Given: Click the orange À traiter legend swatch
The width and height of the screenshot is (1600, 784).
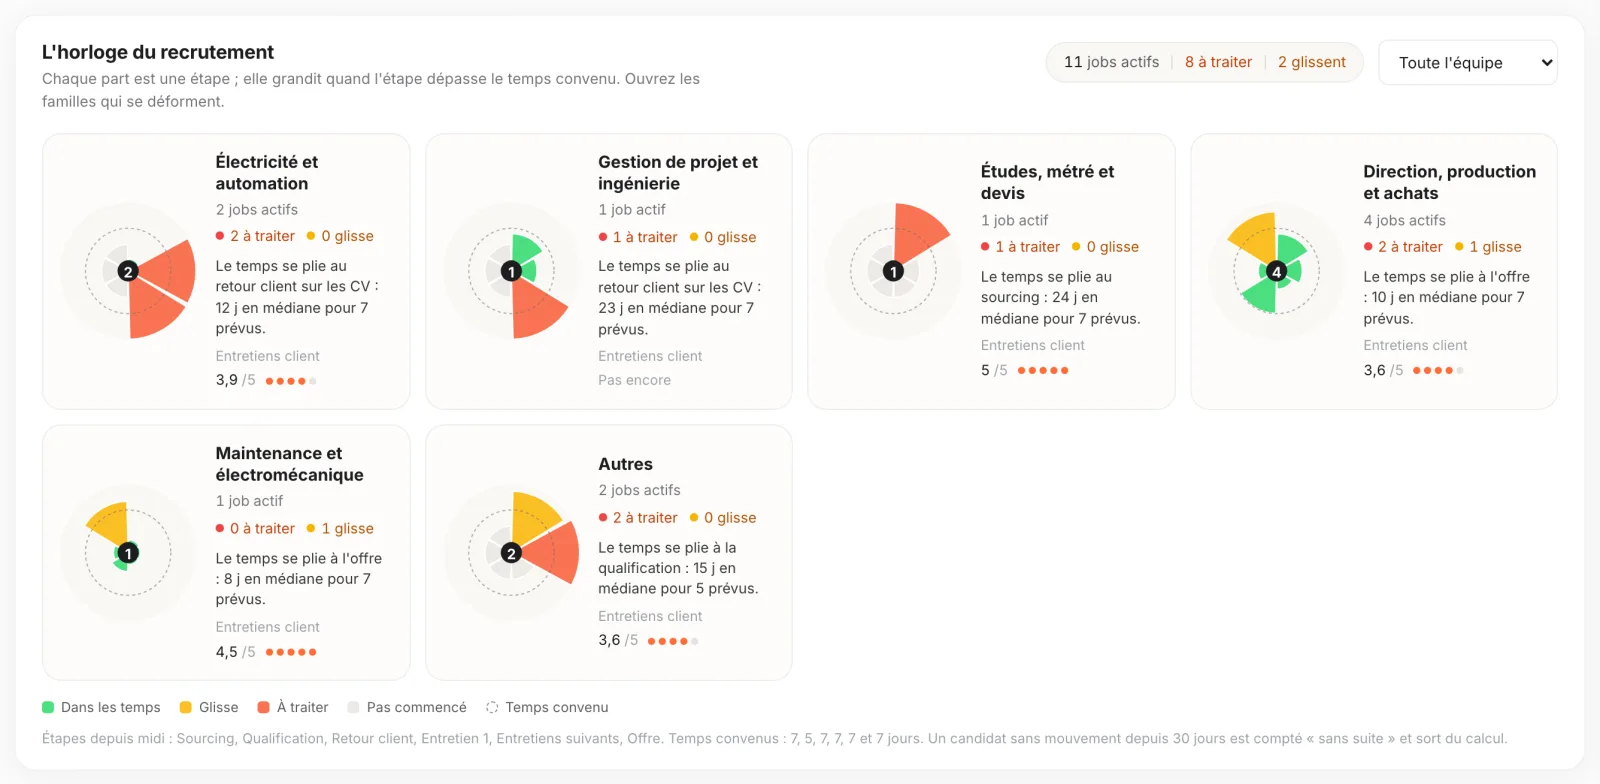Looking at the screenshot, I should pyautogui.click(x=264, y=707).
